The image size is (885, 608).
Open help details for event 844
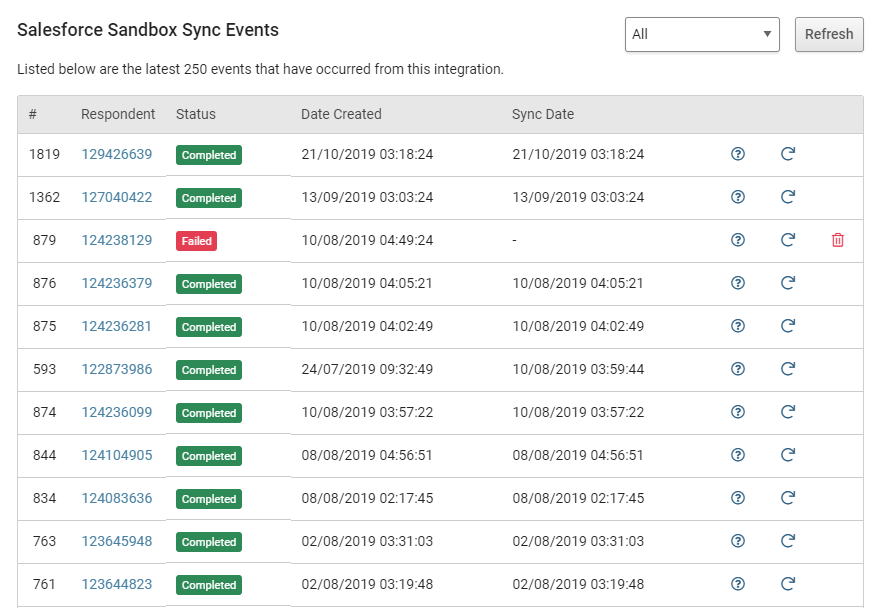pos(738,454)
